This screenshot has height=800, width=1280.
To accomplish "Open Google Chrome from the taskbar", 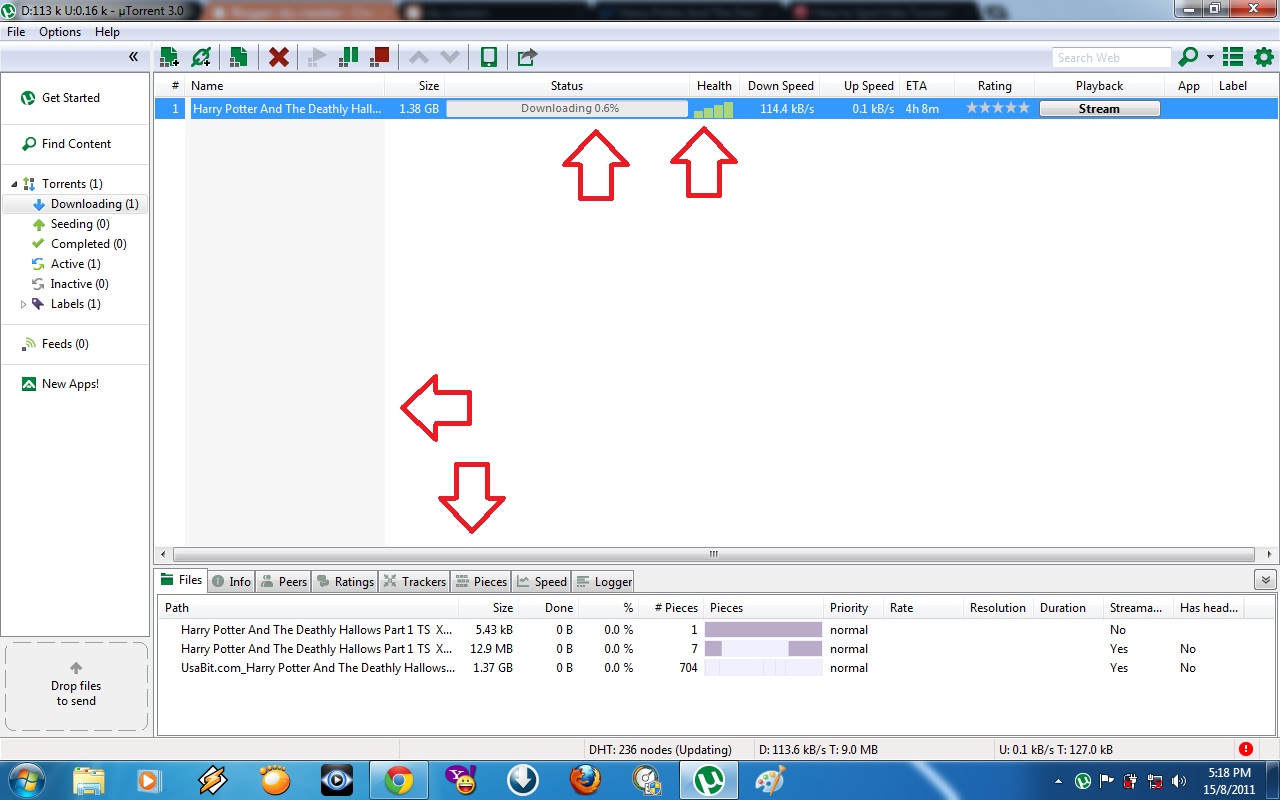I will (399, 780).
